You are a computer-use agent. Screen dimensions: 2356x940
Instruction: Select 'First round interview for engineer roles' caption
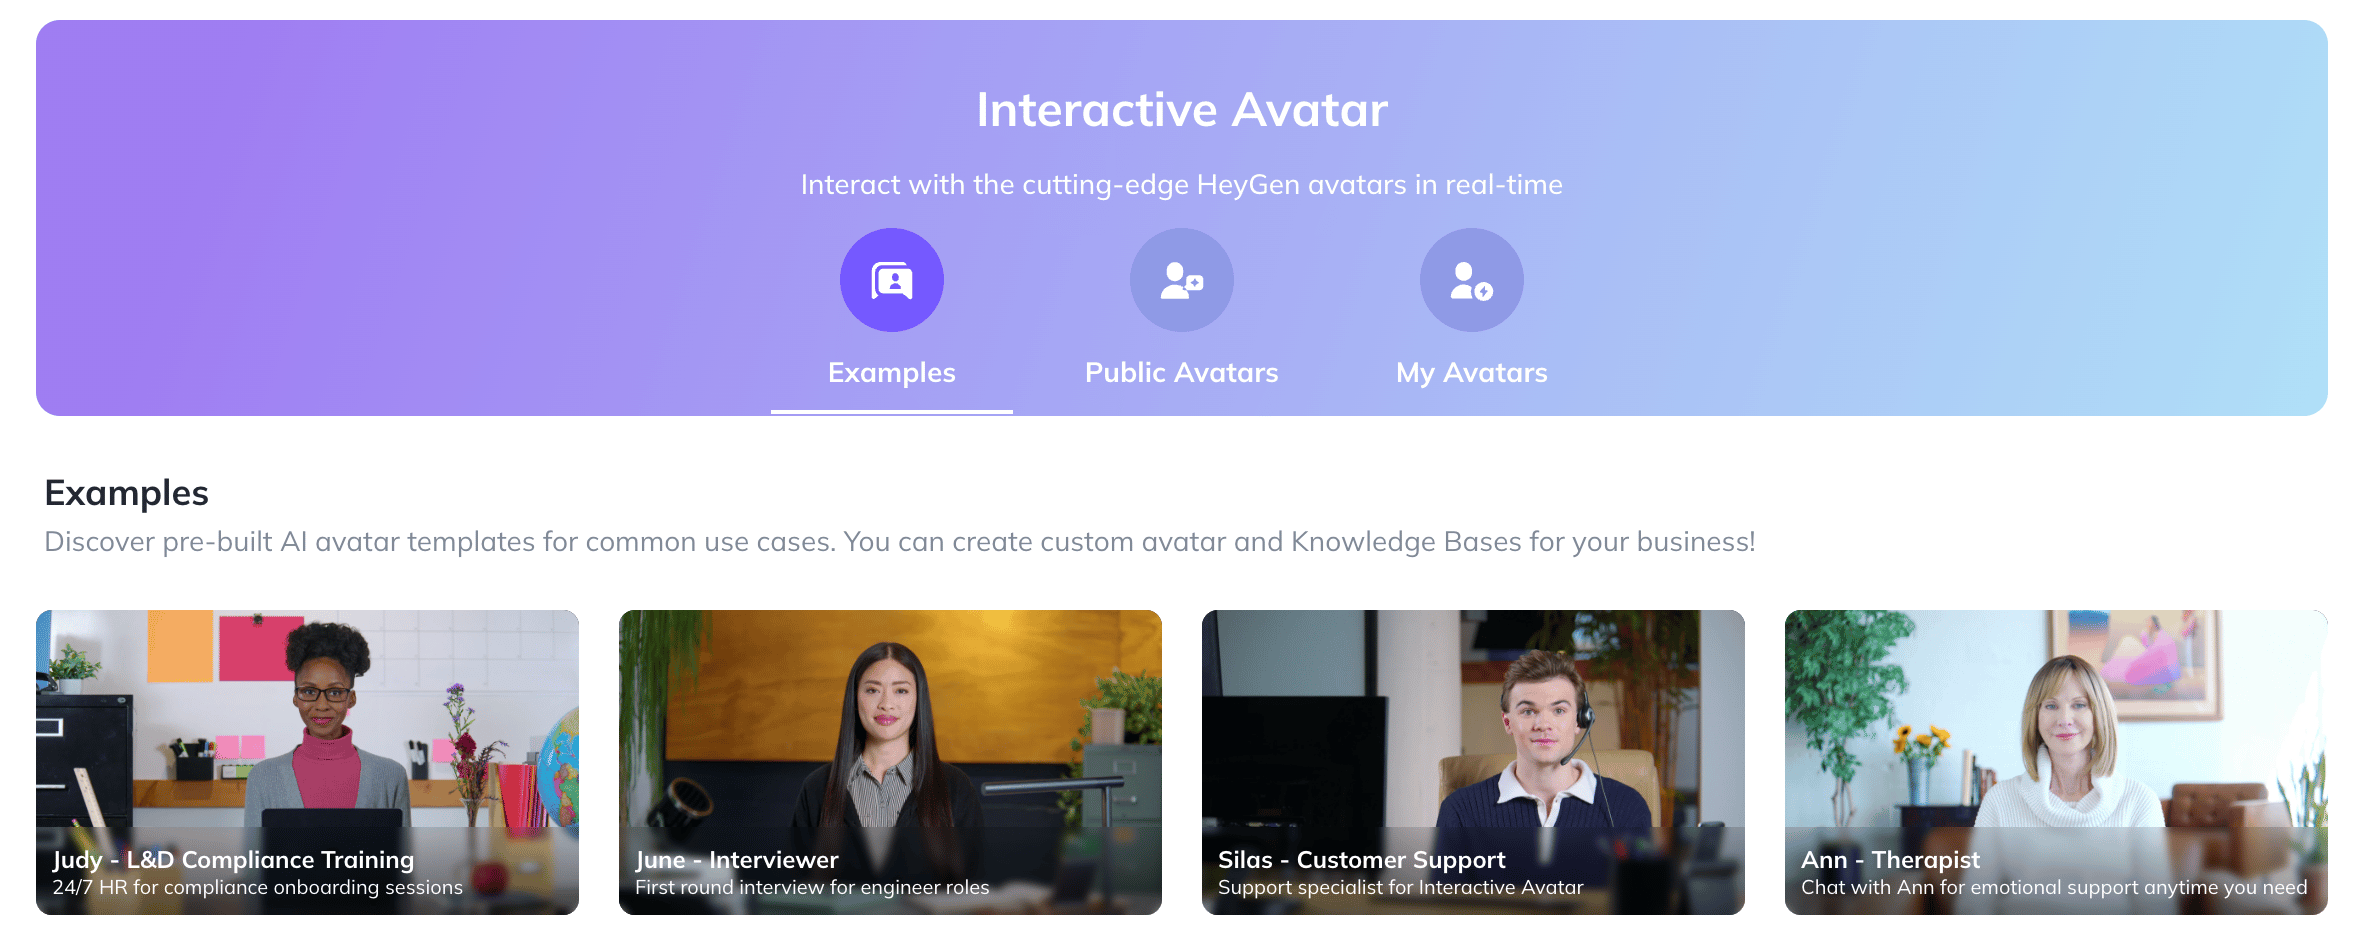(x=812, y=887)
